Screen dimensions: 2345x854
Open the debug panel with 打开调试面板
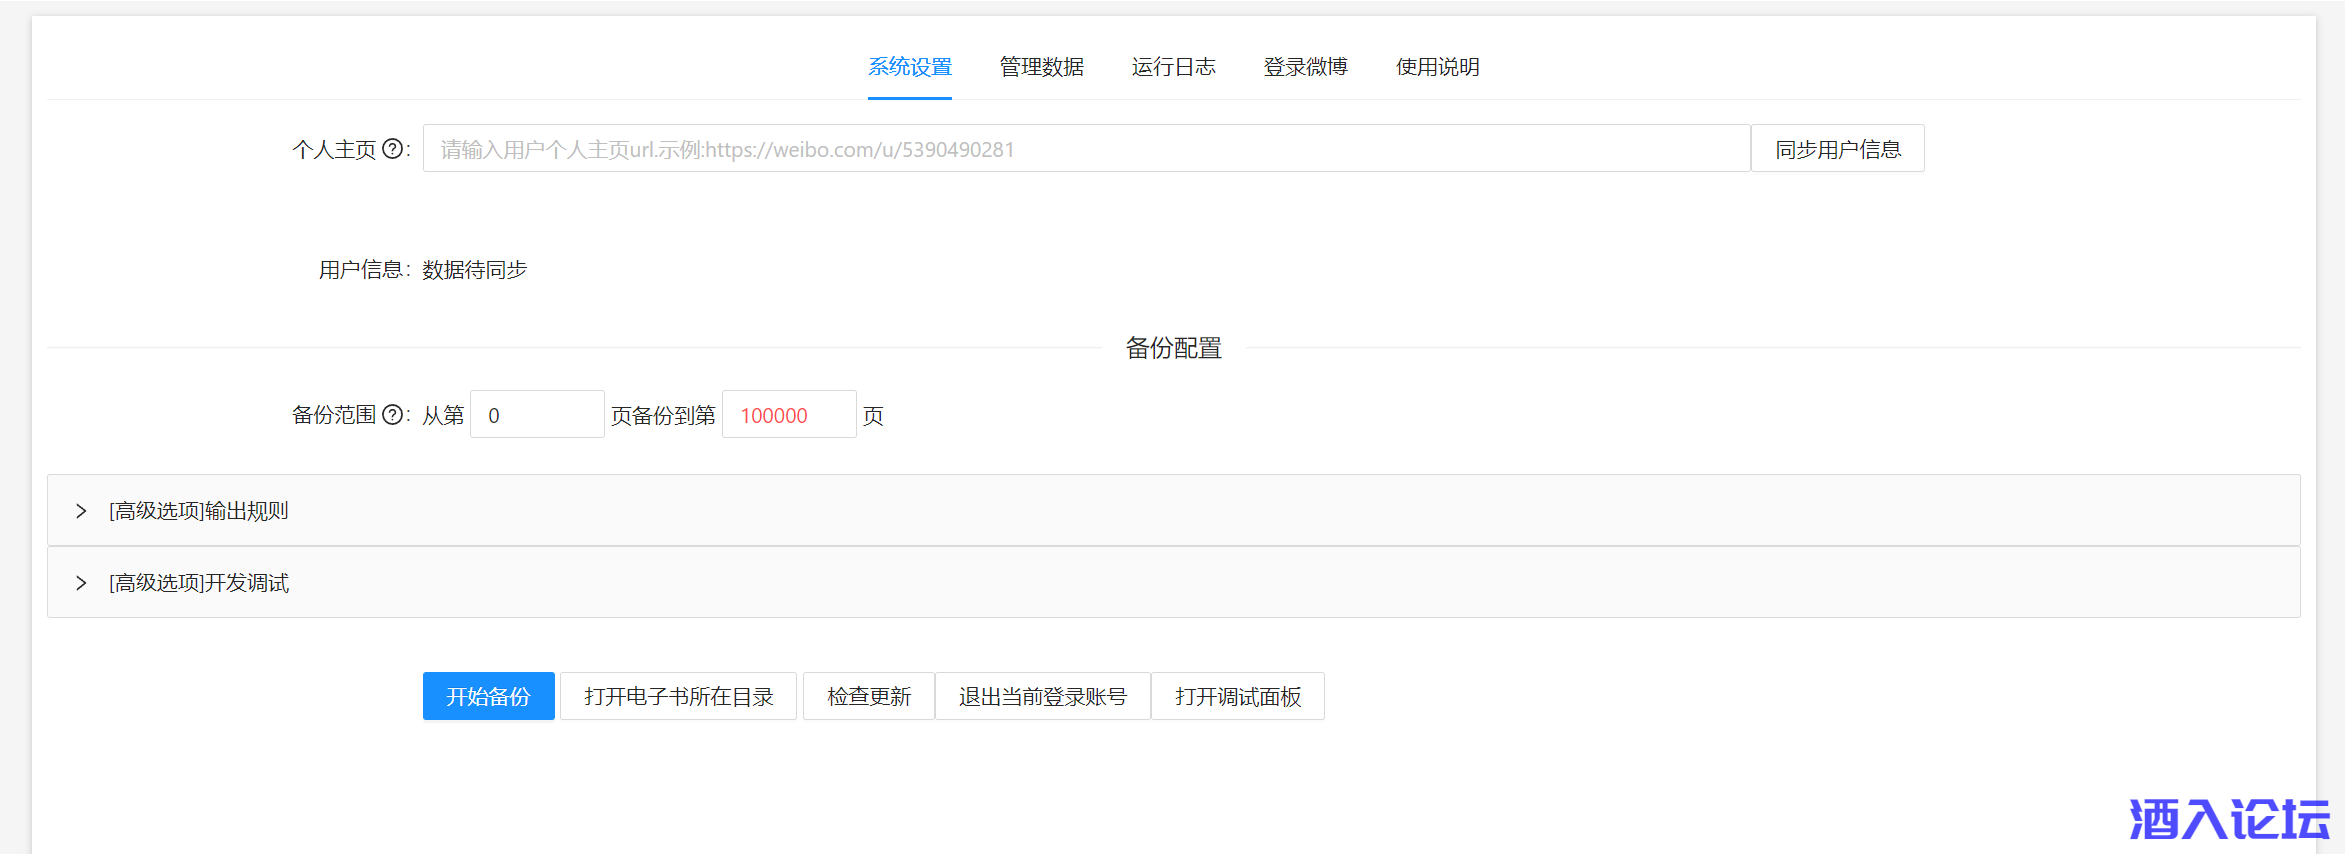tap(1237, 696)
